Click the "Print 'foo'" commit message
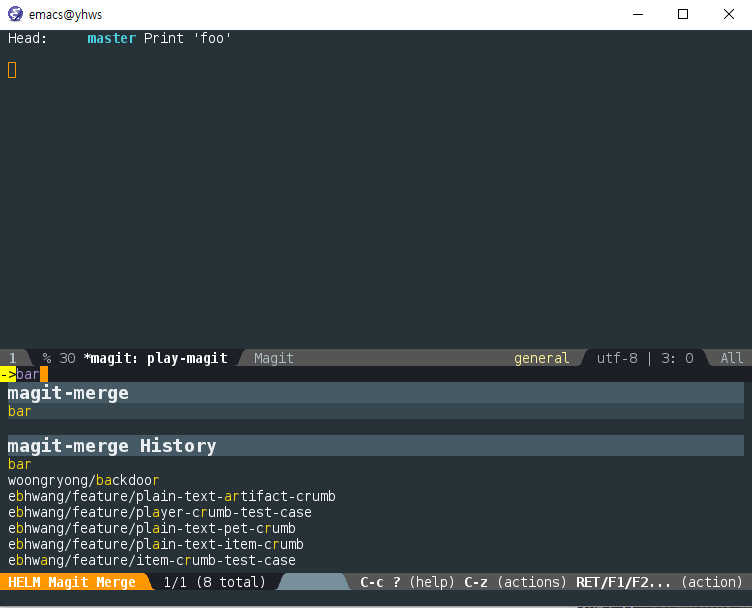The image size is (752, 608). (188, 38)
